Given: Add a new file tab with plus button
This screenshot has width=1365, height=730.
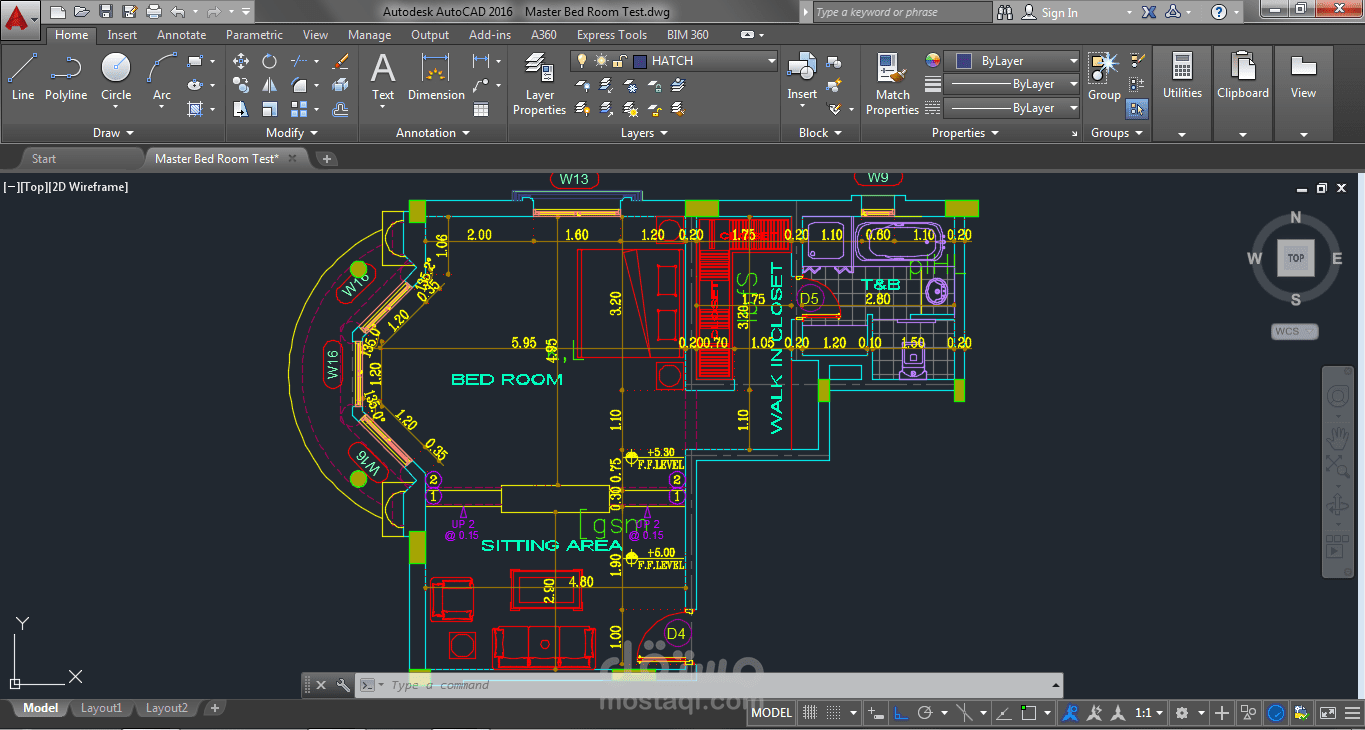Looking at the screenshot, I should (x=327, y=158).
